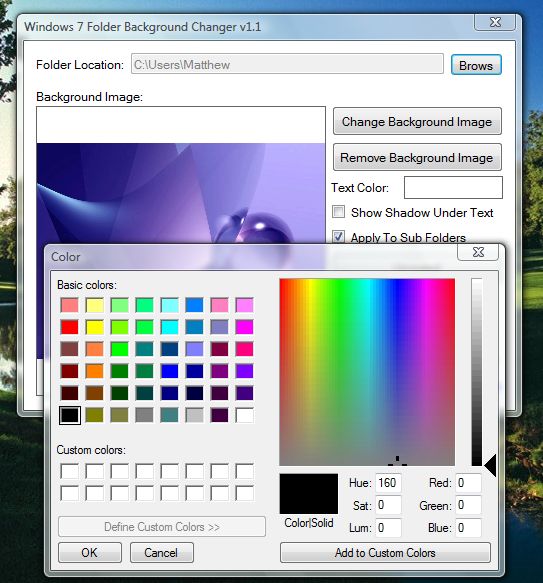Viewport: 543px width, 583px height.
Task: Select the black basic color swatch
Action: 70,415
